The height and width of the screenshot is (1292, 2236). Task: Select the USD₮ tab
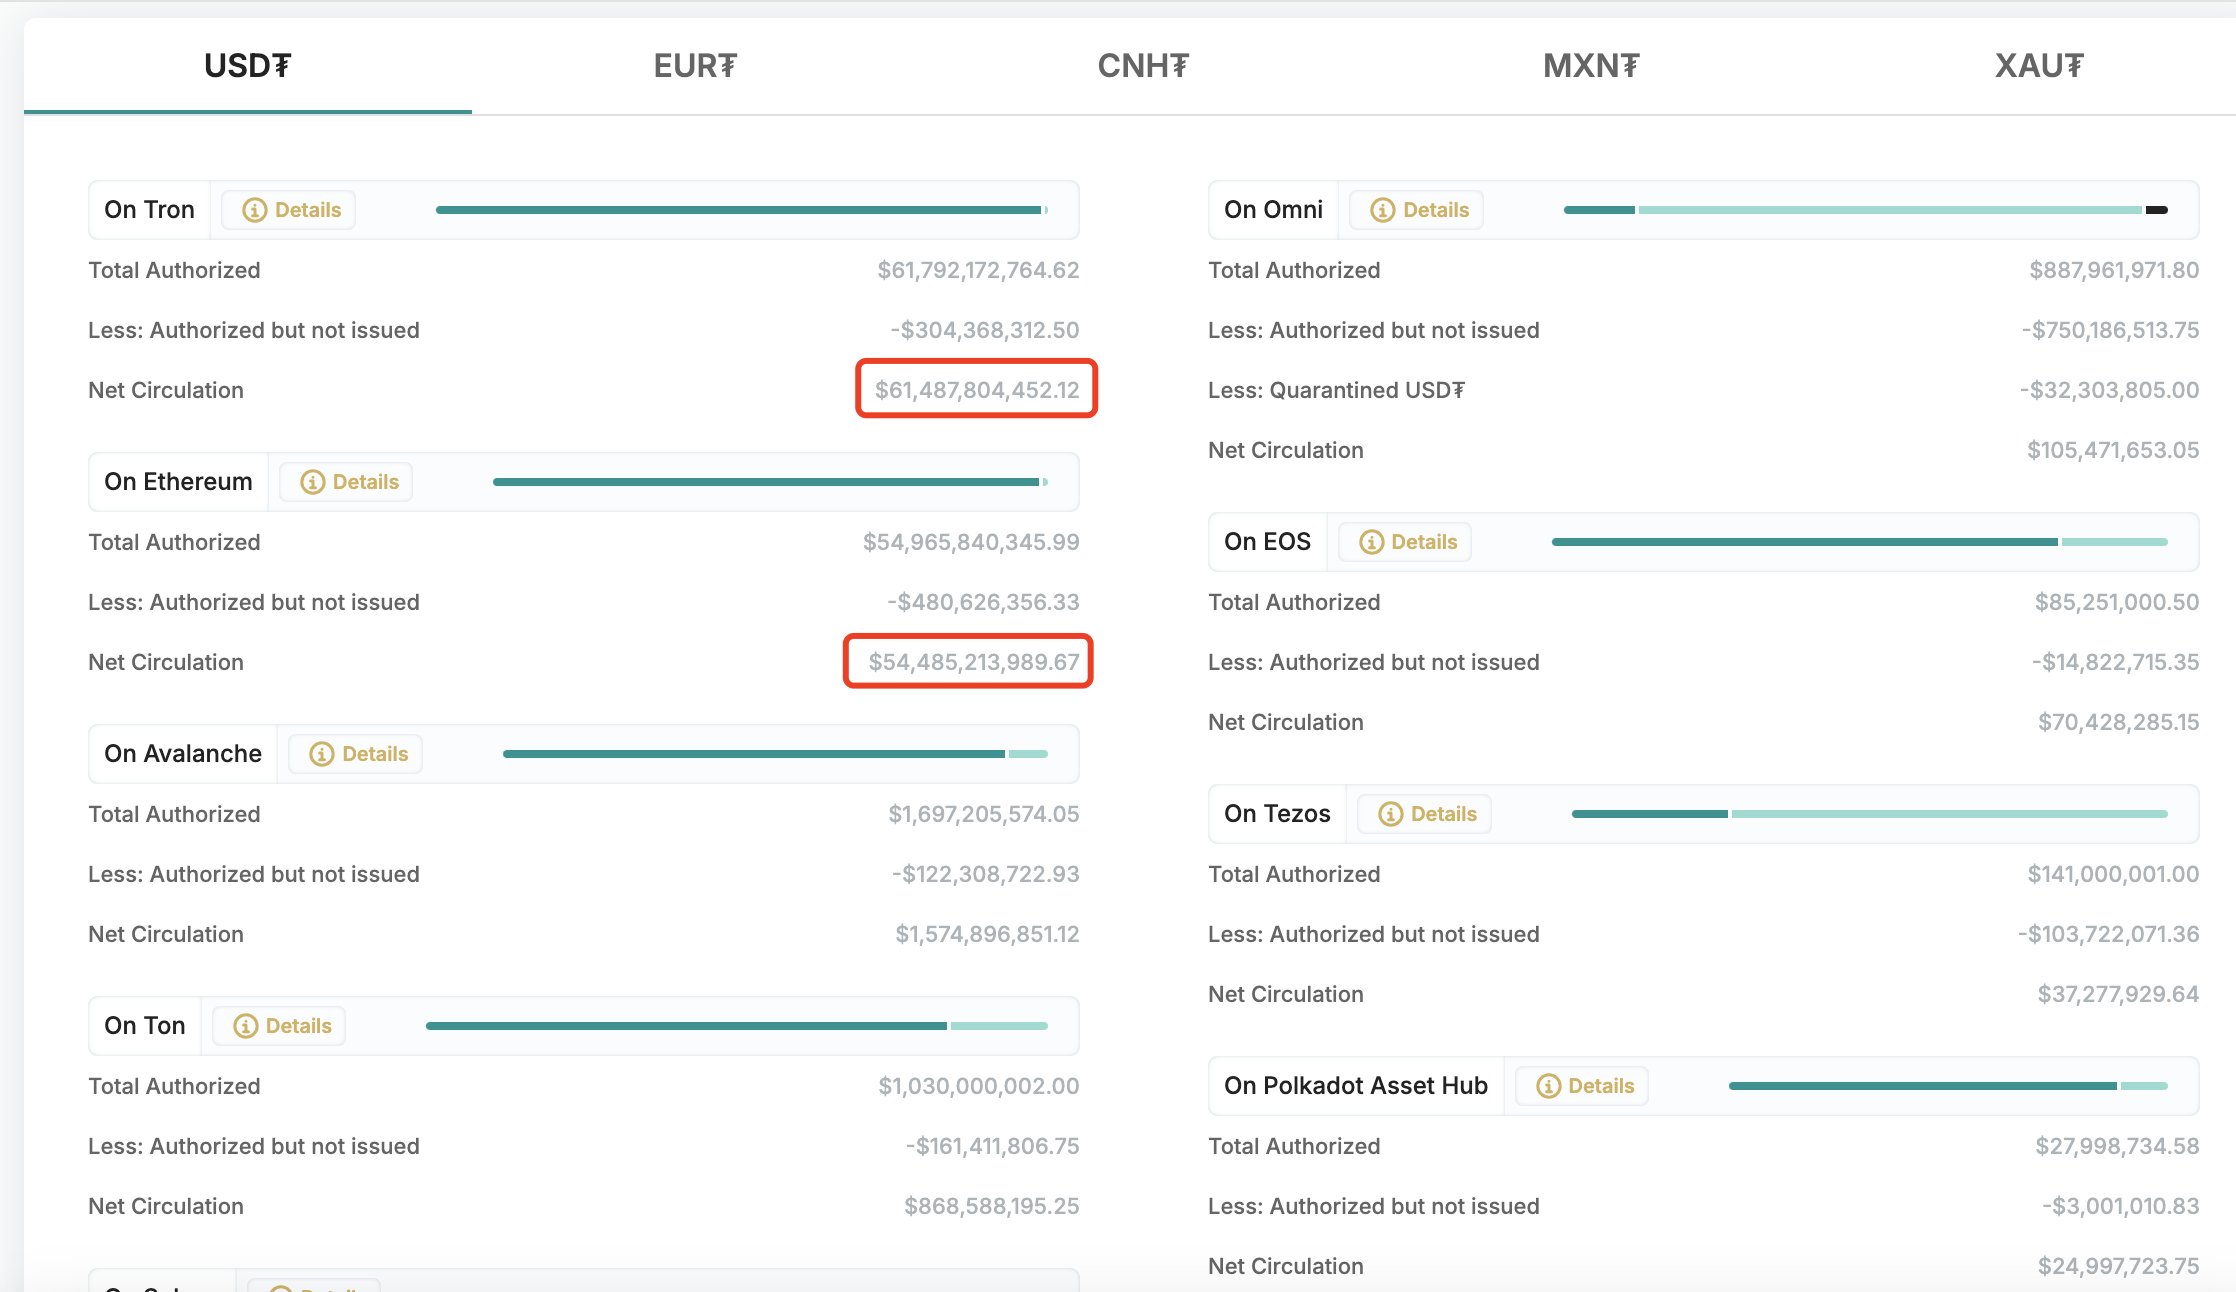click(247, 66)
